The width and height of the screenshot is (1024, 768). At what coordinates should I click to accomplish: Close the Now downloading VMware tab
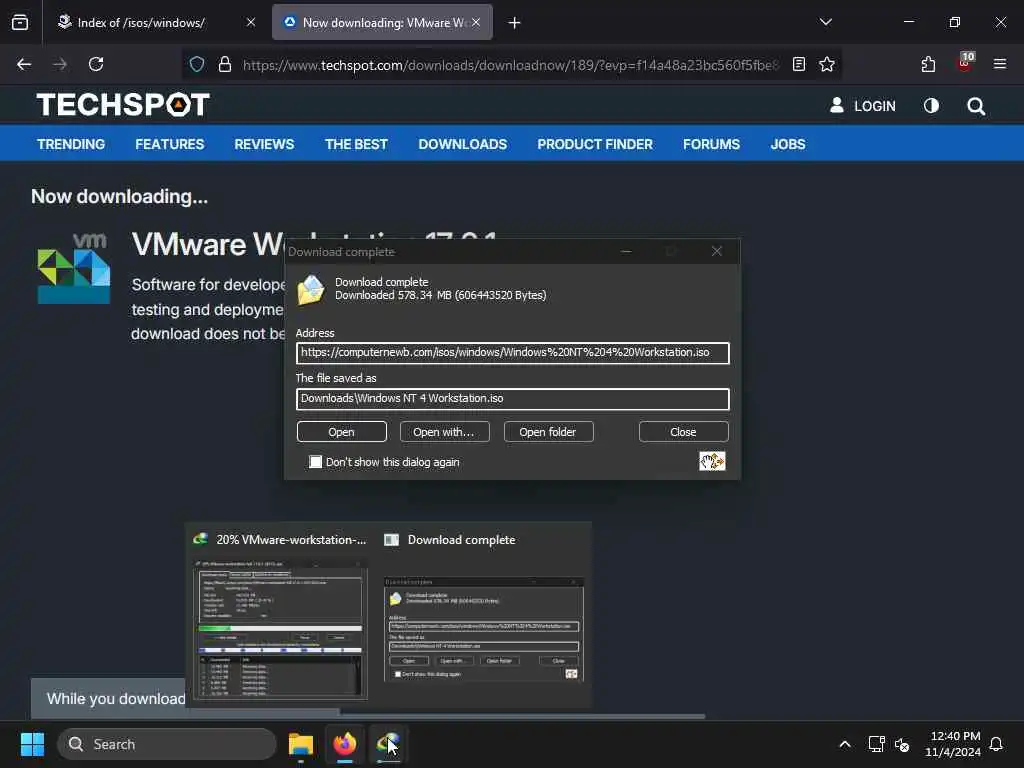pos(476,23)
